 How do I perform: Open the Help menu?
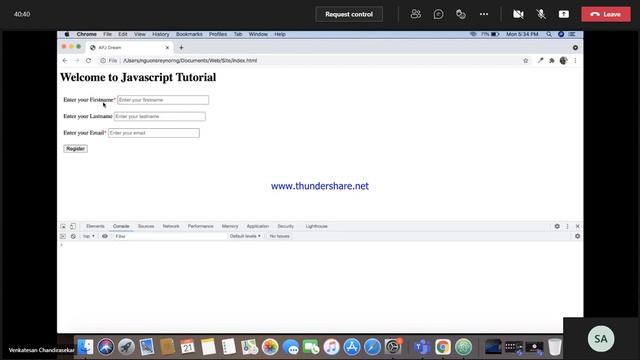click(280, 34)
